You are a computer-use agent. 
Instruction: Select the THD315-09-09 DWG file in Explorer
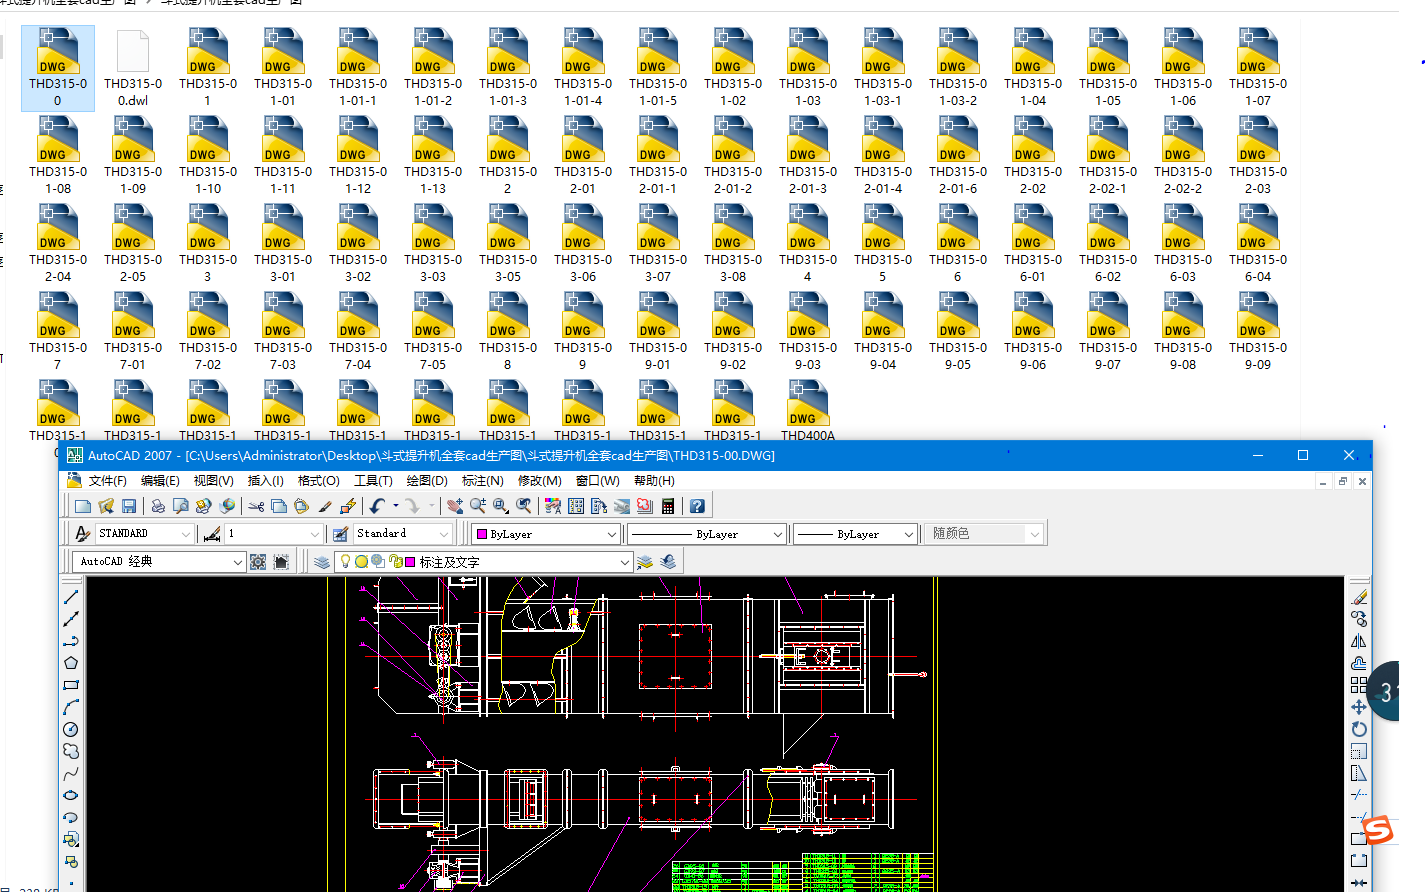(1258, 332)
